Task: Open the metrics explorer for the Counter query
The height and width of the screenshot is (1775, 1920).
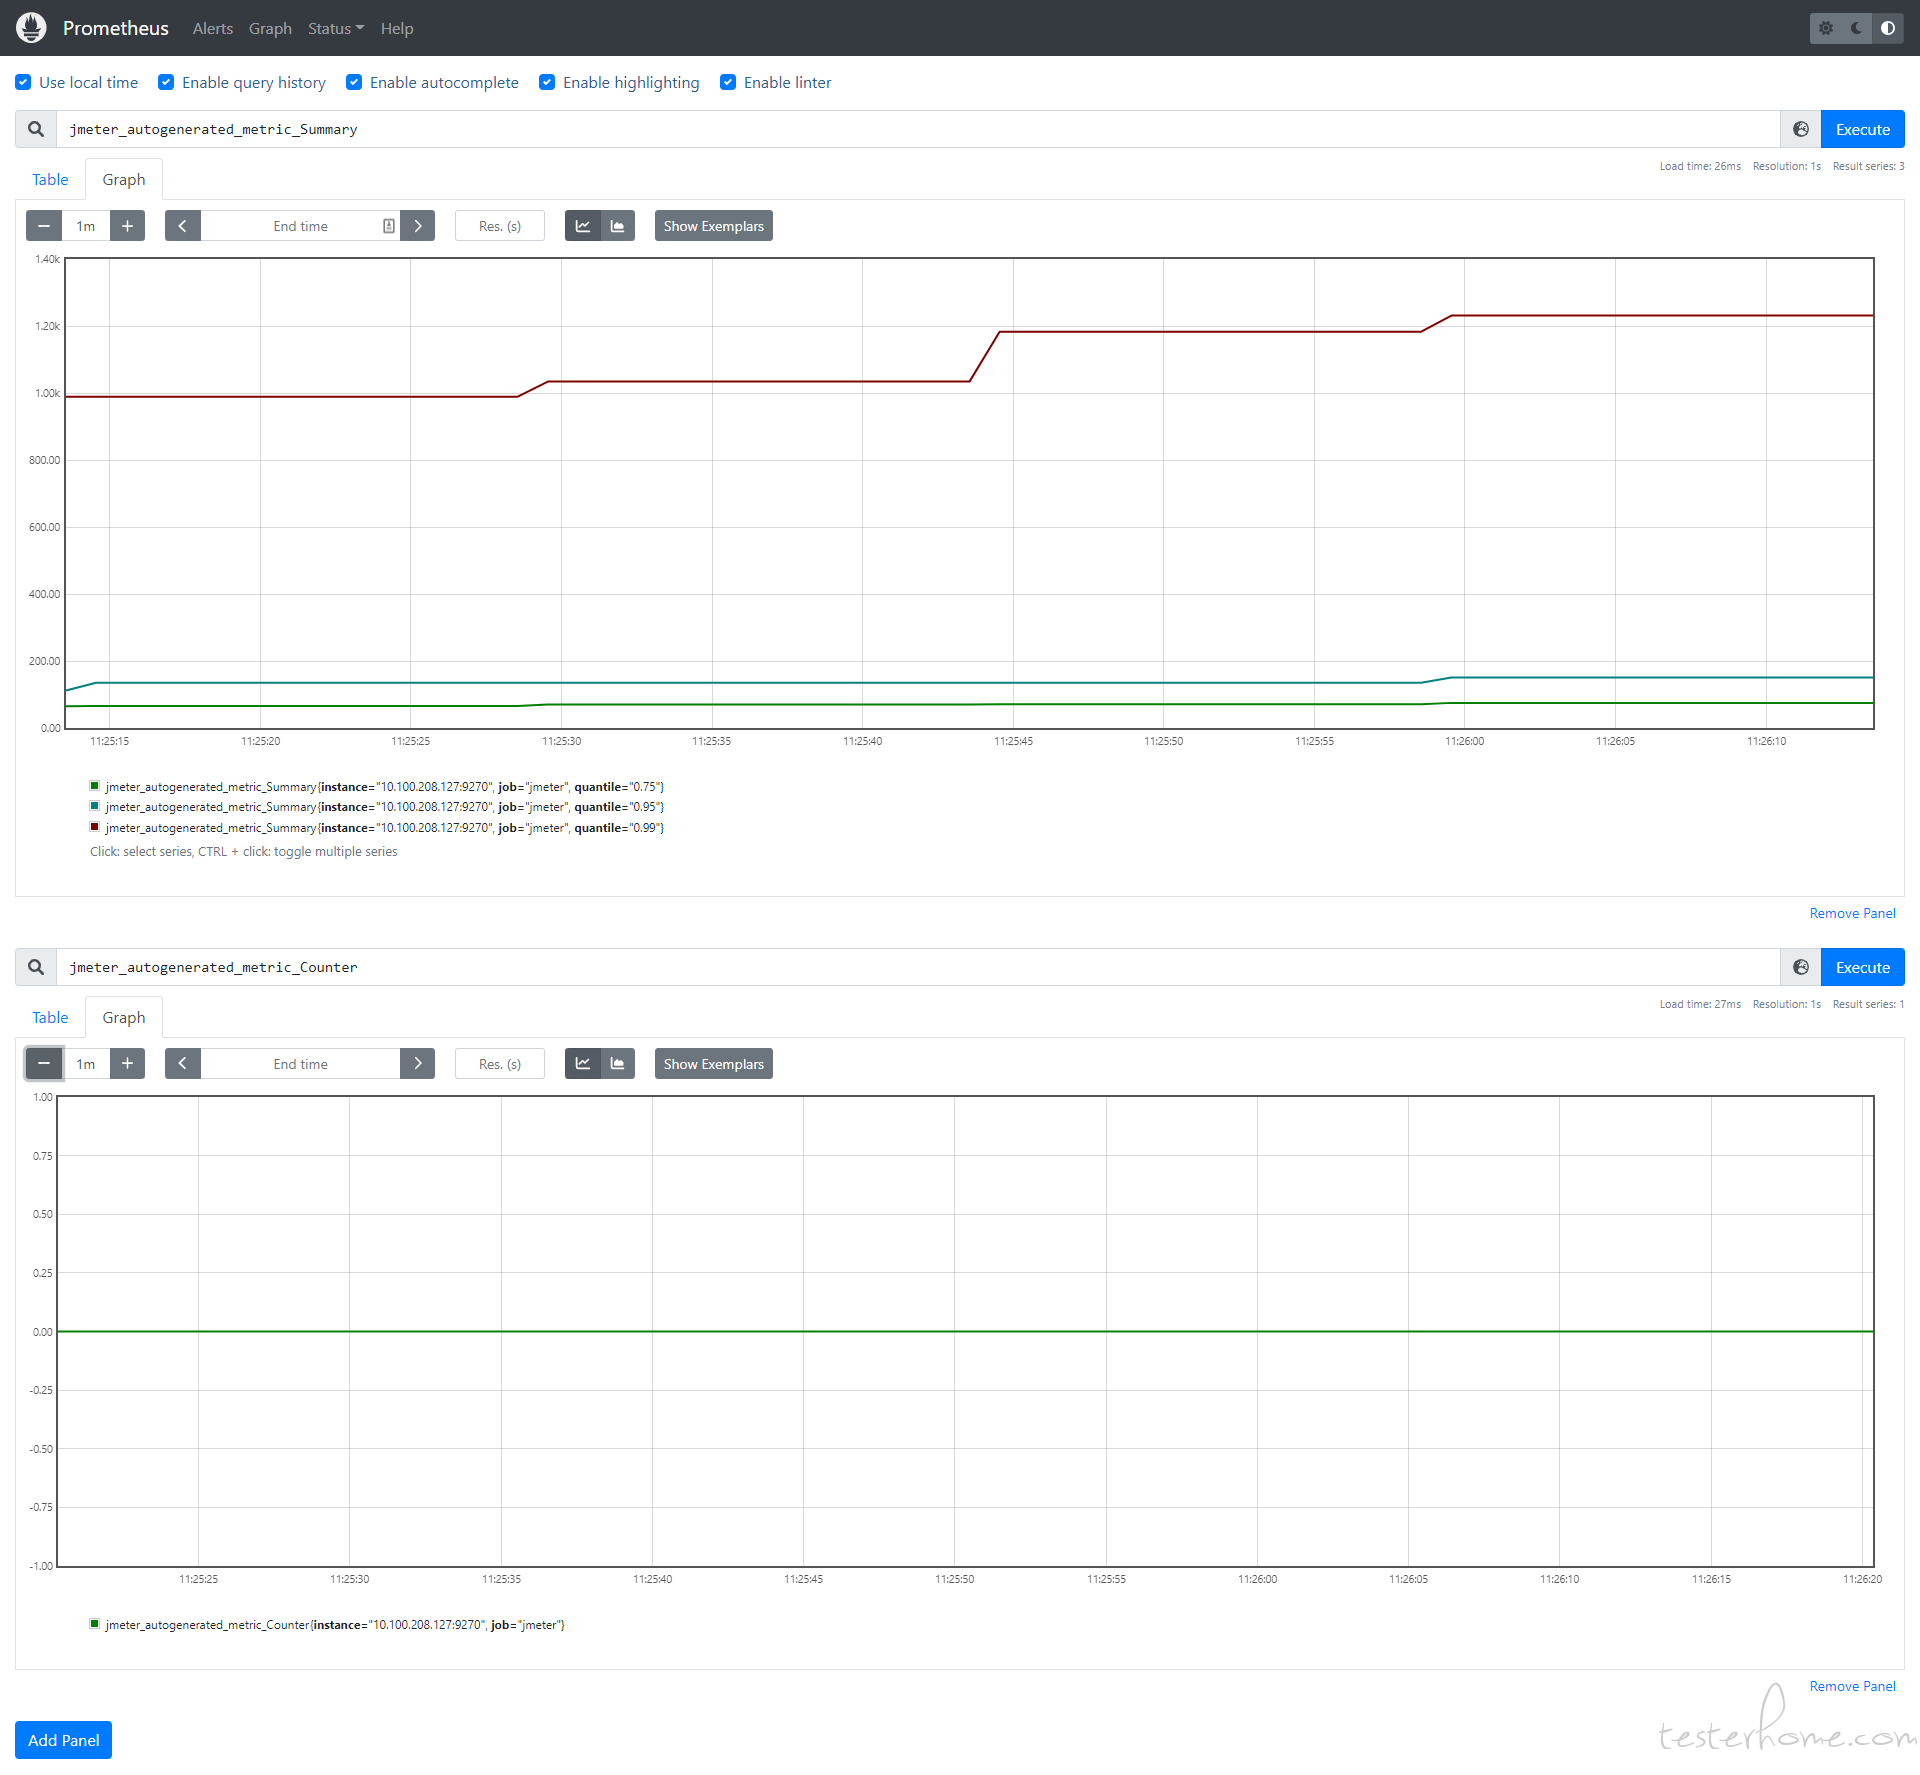Action: pos(1801,967)
